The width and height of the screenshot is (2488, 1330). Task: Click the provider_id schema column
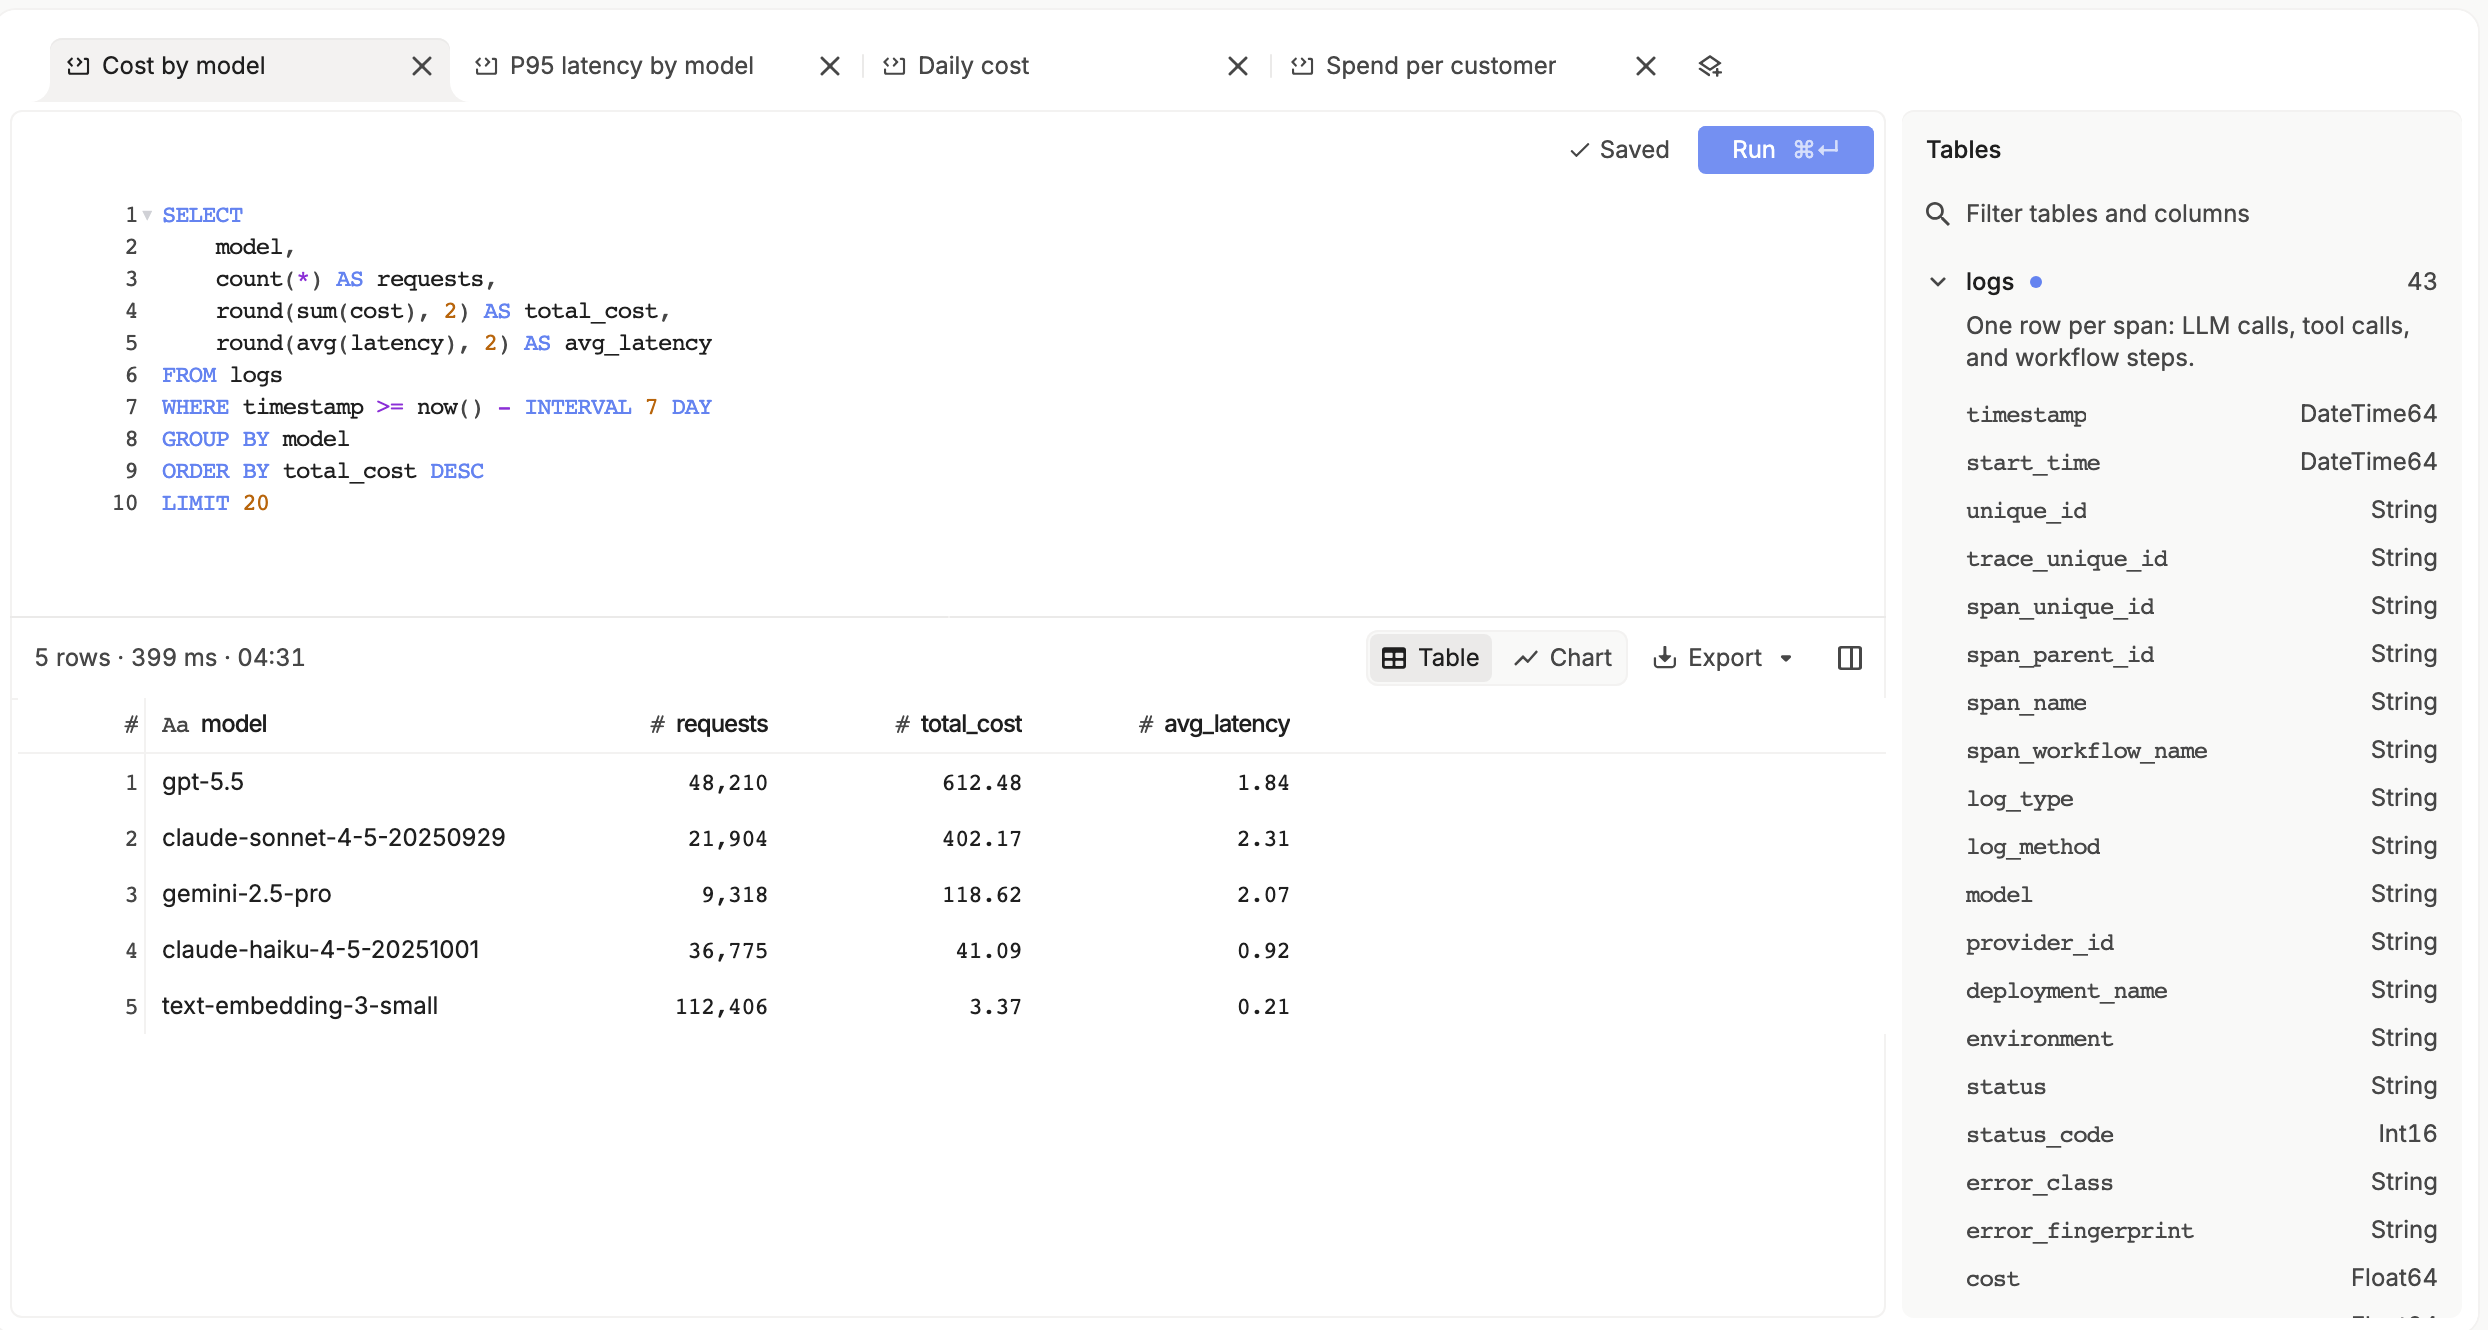tap(2200, 942)
